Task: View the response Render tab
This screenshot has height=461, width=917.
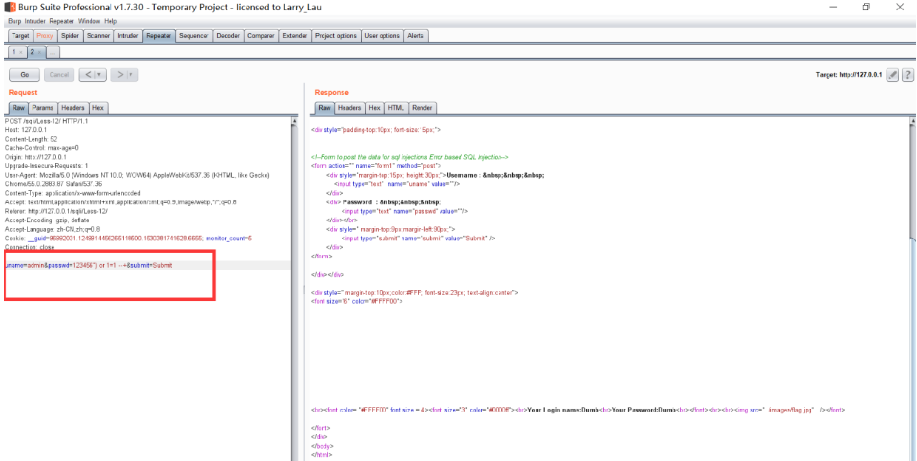Action: 423,108
